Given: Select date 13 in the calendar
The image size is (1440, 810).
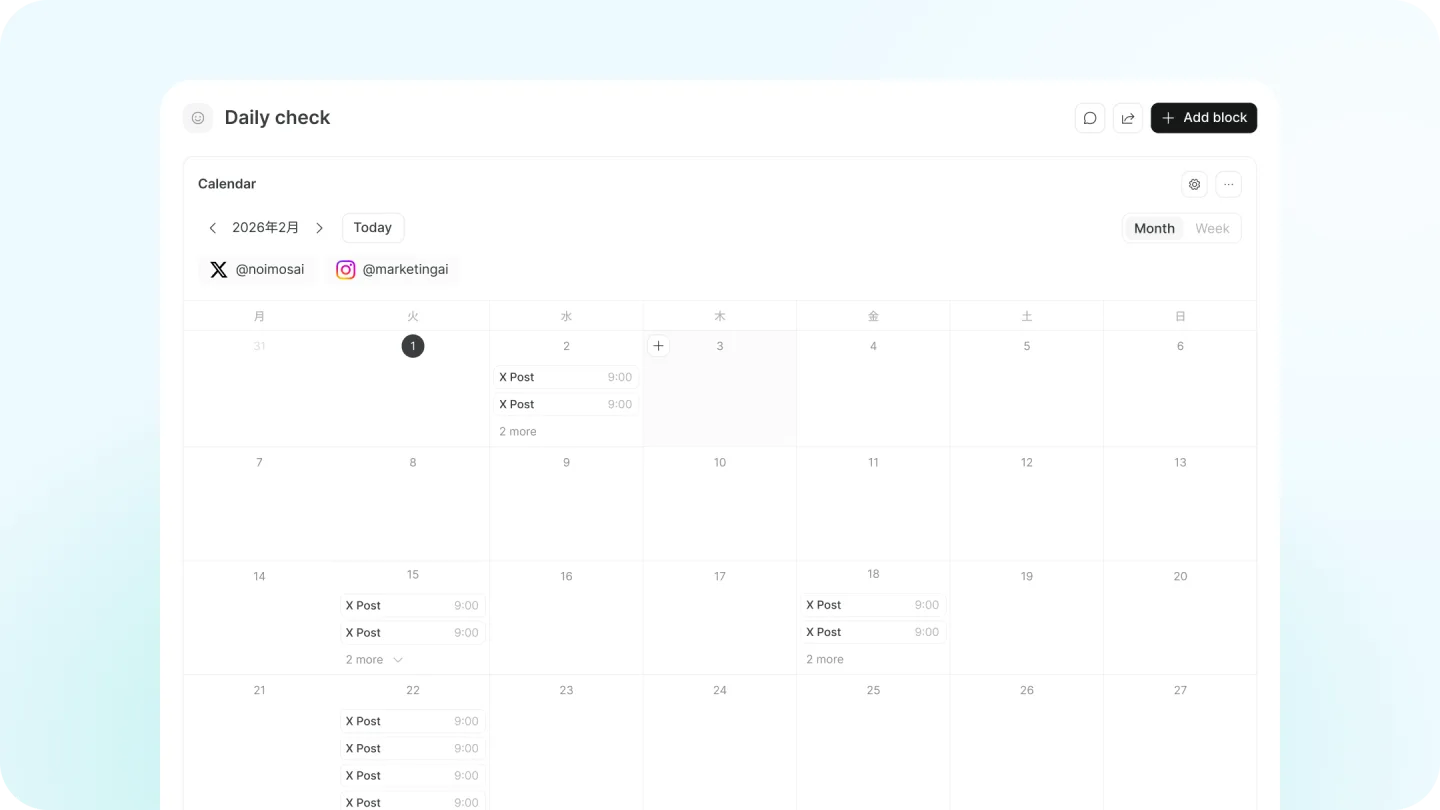Looking at the screenshot, I should (1180, 462).
